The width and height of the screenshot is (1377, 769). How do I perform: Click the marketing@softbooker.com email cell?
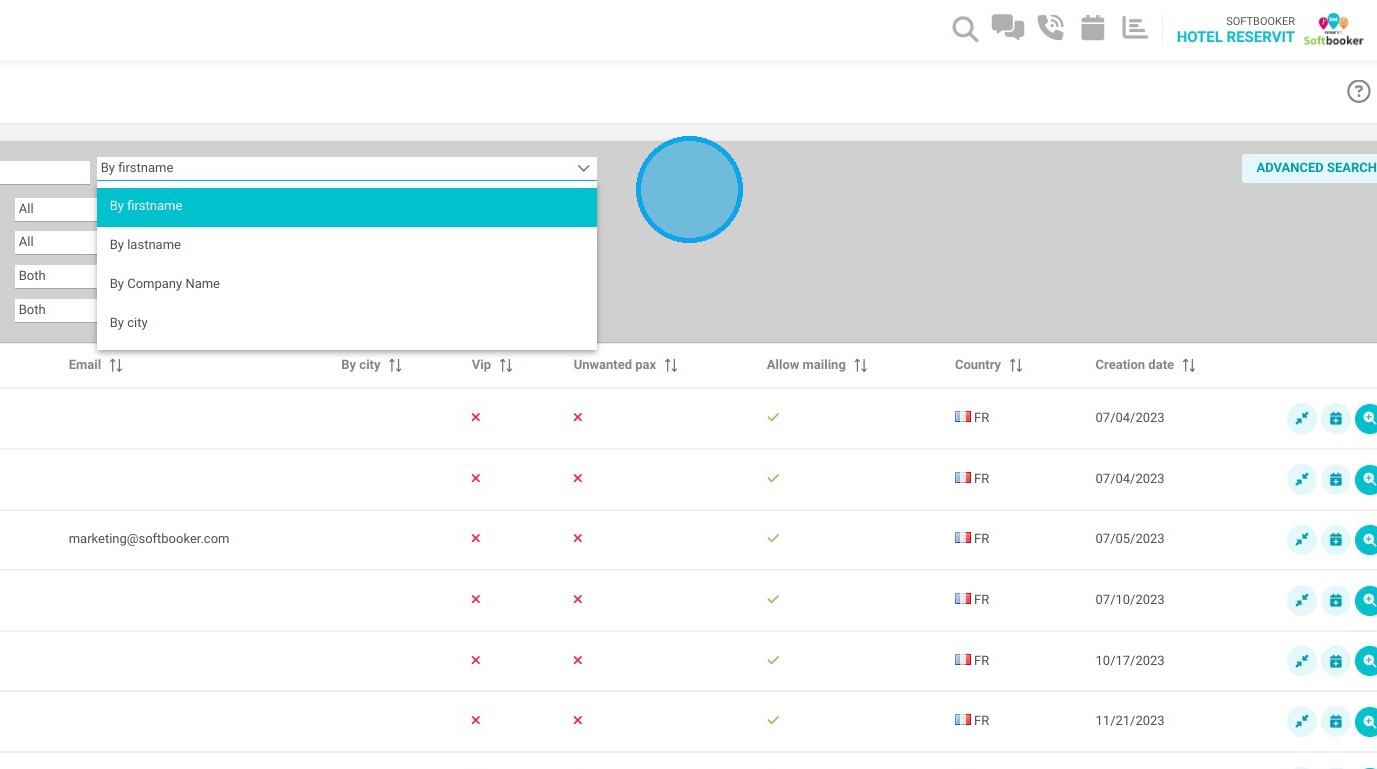pos(149,539)
